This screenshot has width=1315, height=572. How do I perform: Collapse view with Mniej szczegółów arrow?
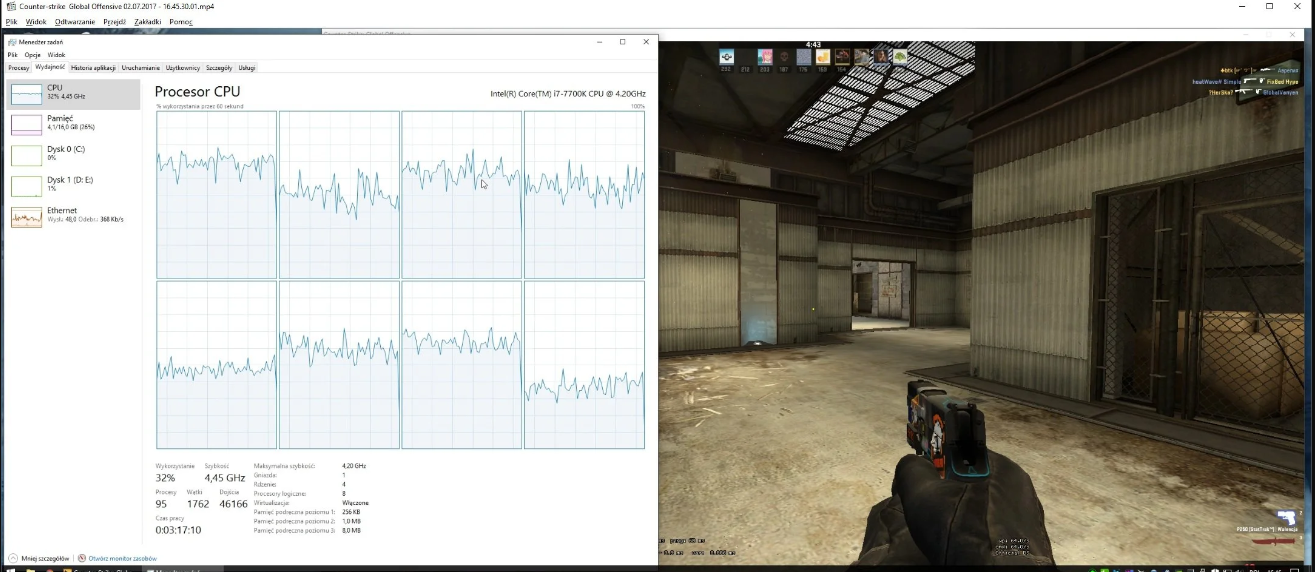[x=13, y=558]
